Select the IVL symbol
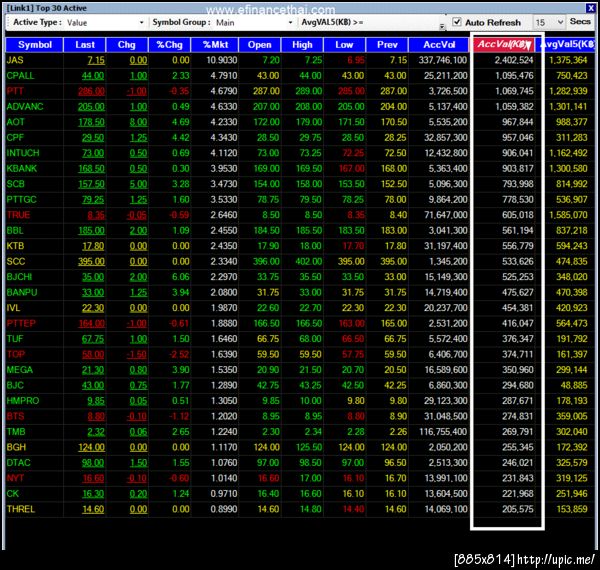Viewport: 600px width, 570px height. (x=13, y=308)
